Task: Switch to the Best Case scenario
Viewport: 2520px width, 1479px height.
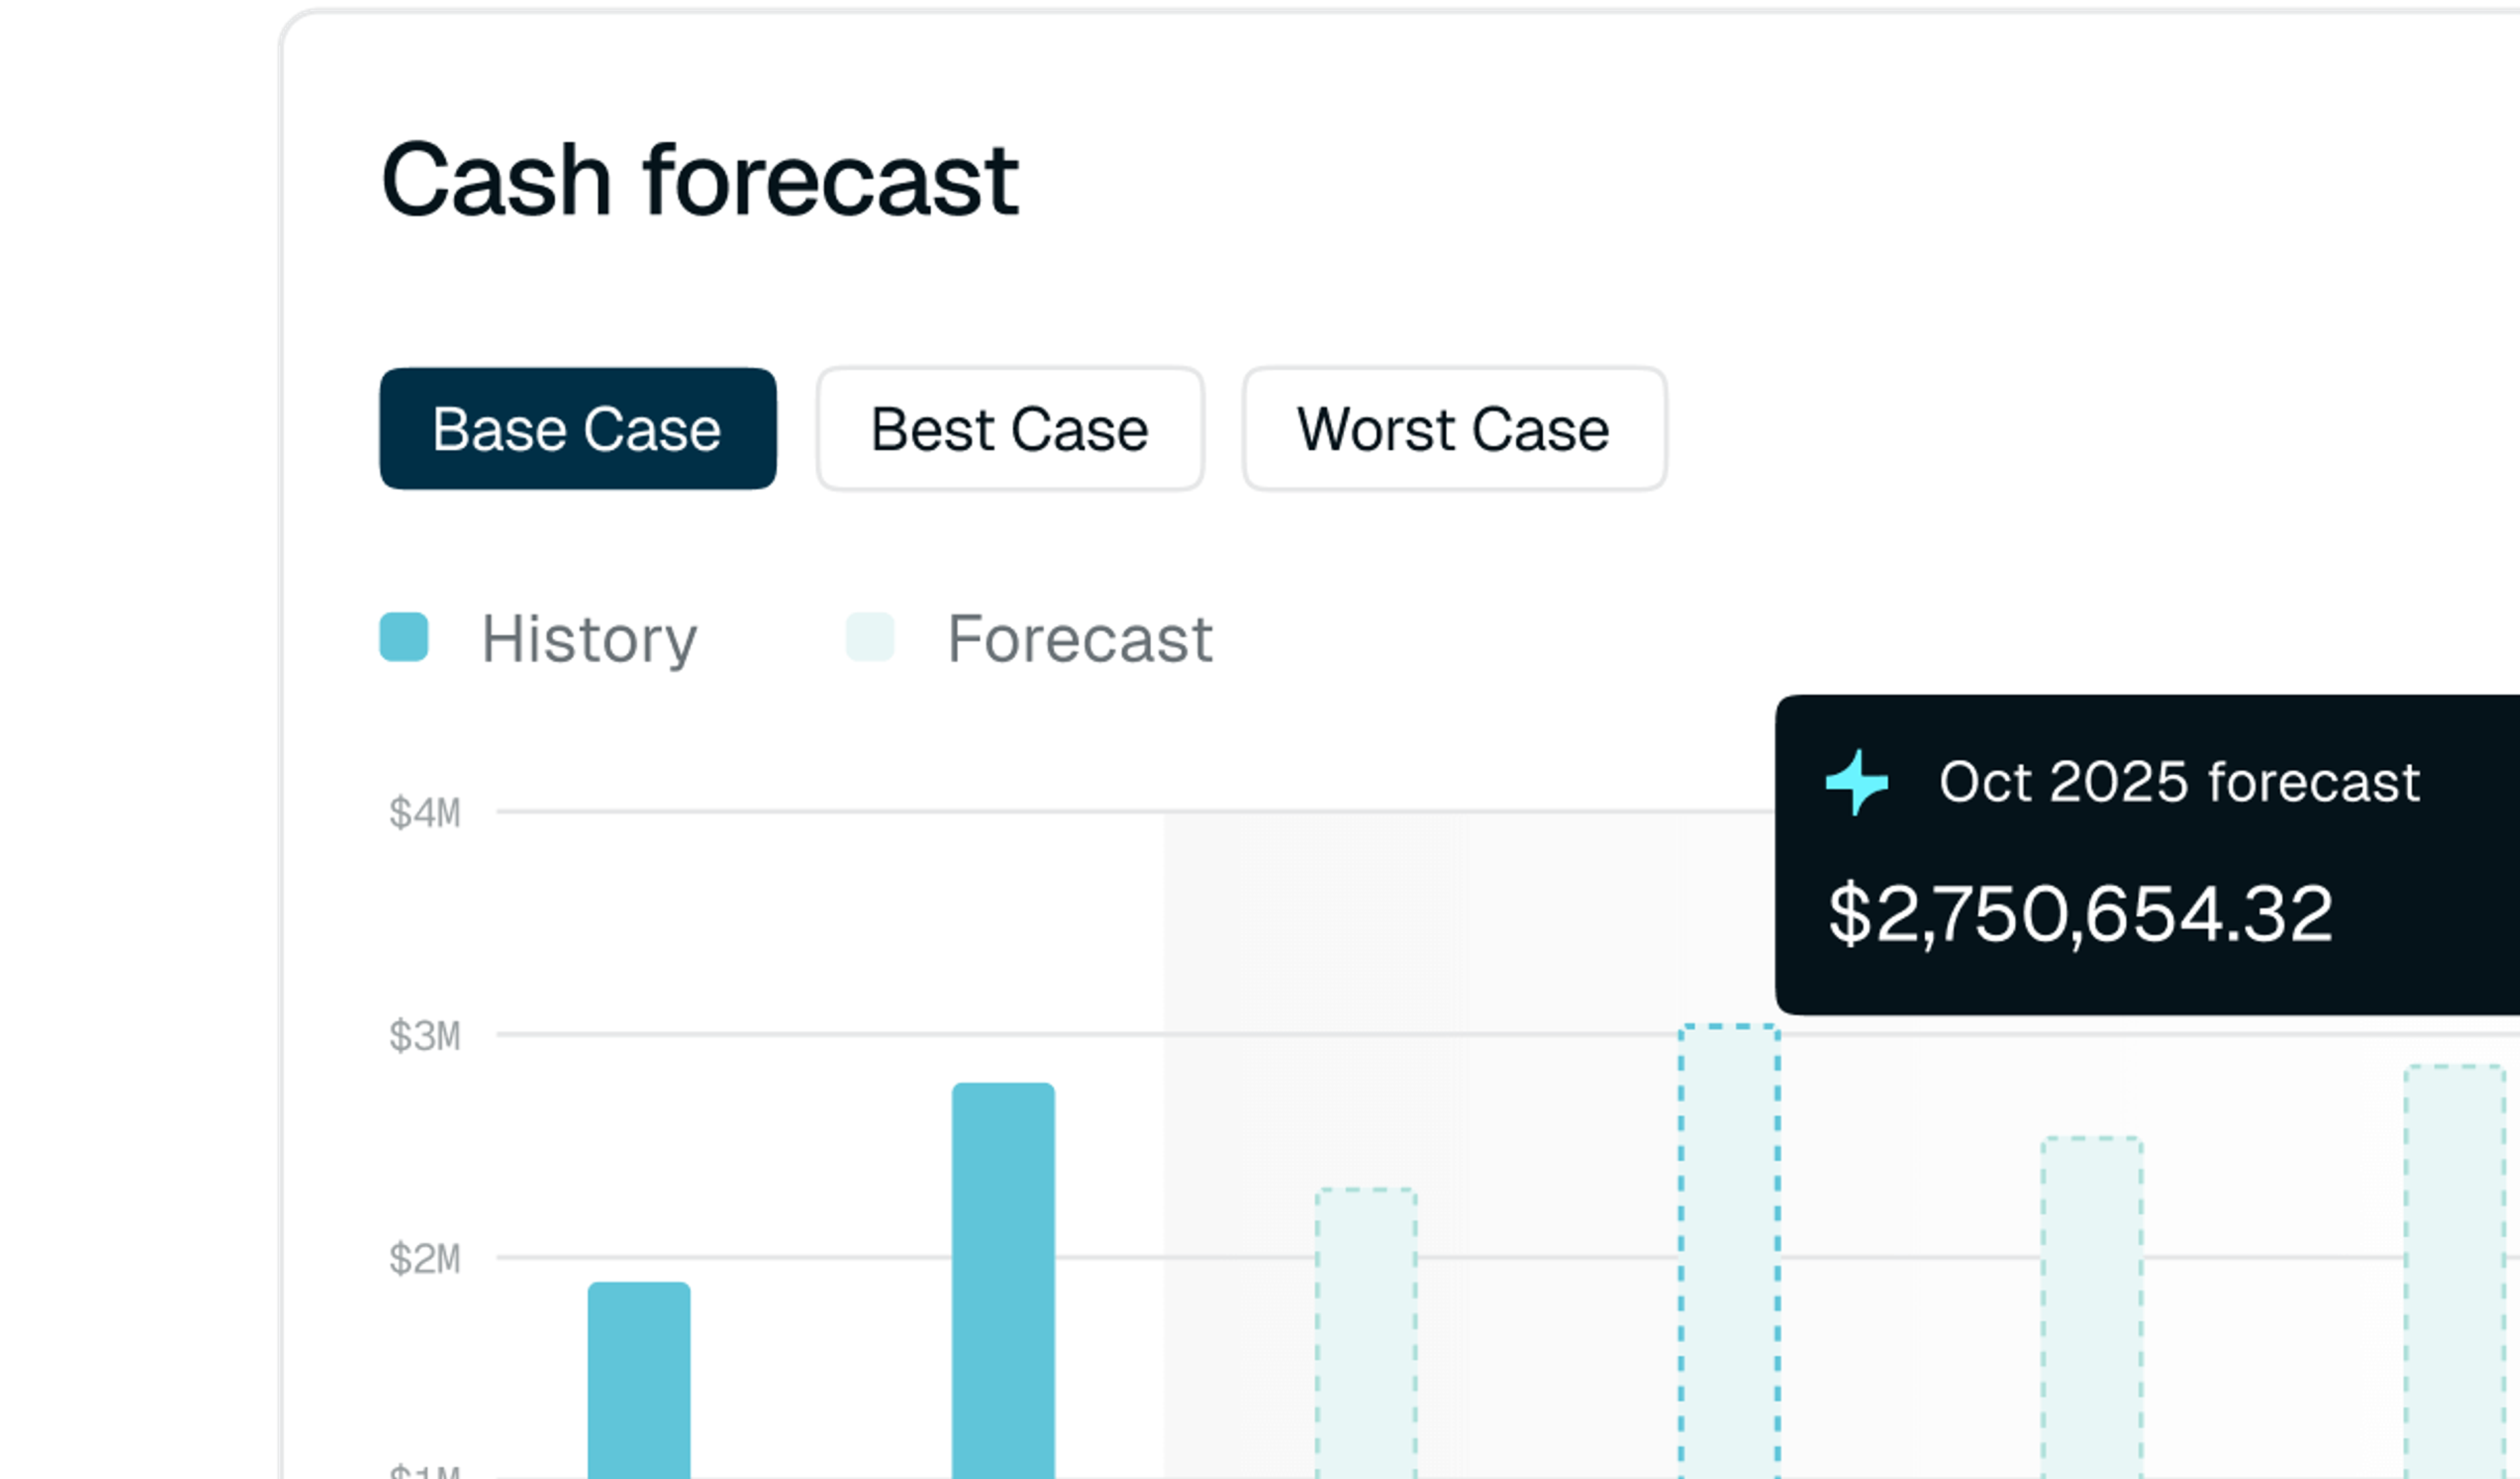Action: (1010, 429)
